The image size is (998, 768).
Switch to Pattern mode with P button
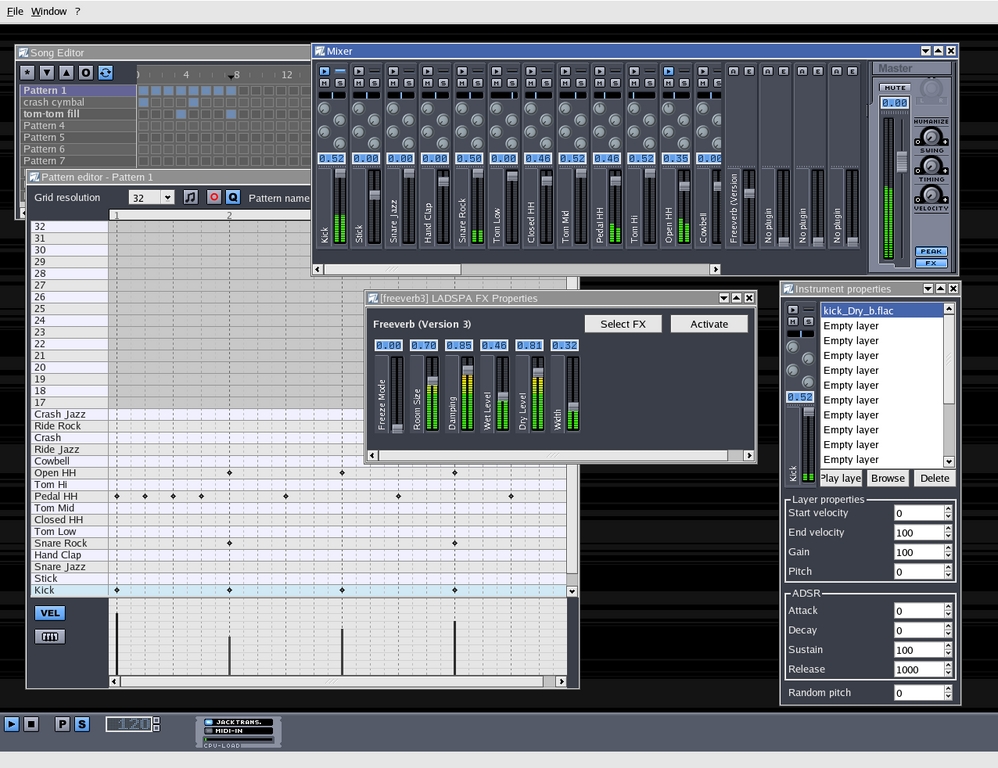[x=62, y=724]
